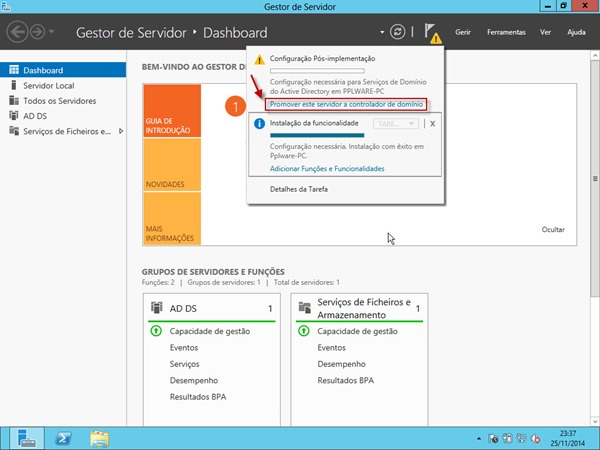Screen dimensions: 600x450
Task: Click Eventos under Serviços de Ficheiros tile
Action: coord(331,347)
